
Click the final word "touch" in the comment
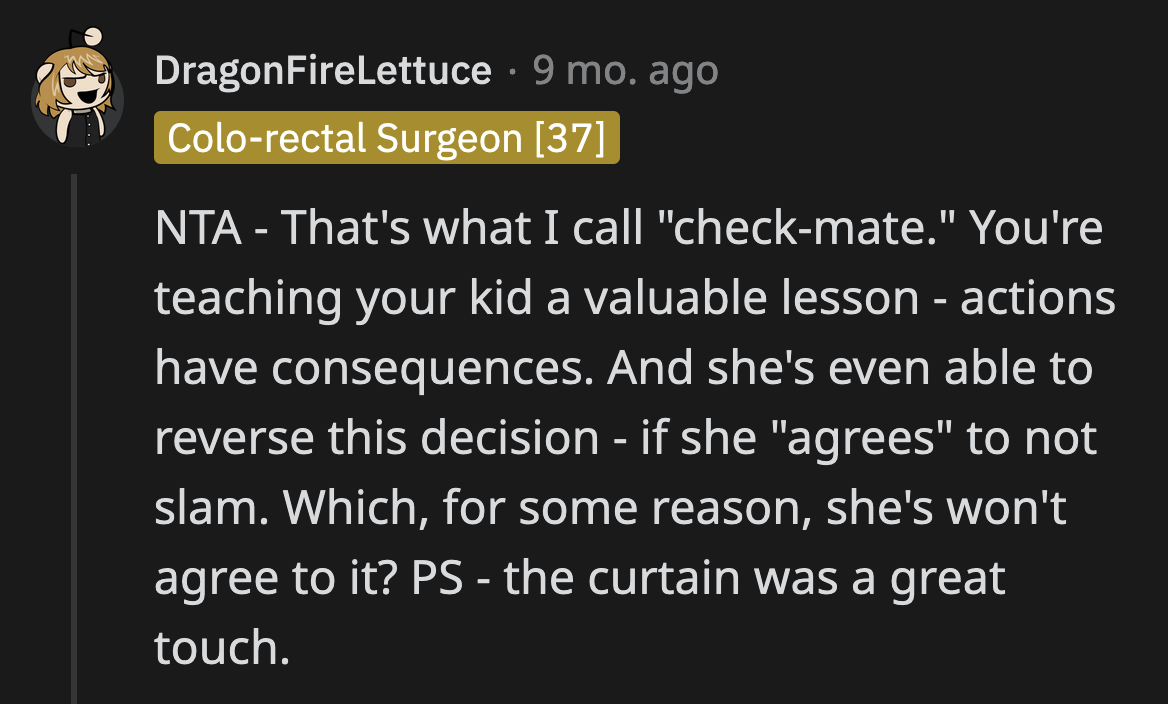click(217, 649)
